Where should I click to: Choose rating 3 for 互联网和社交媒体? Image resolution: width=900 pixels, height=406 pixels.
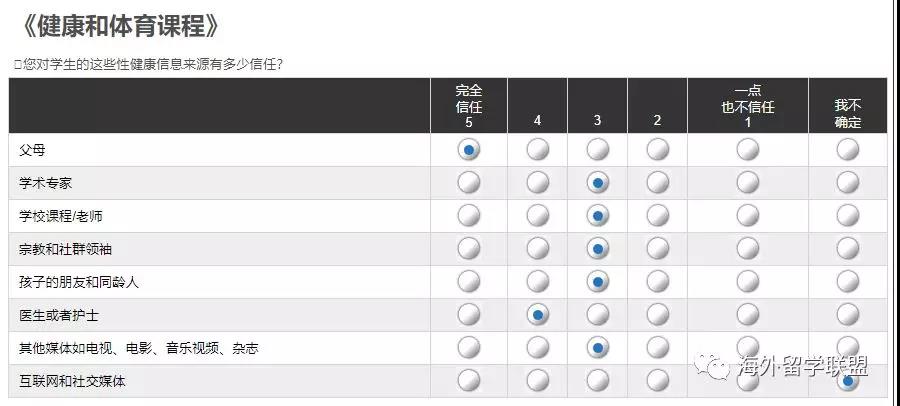598,380
